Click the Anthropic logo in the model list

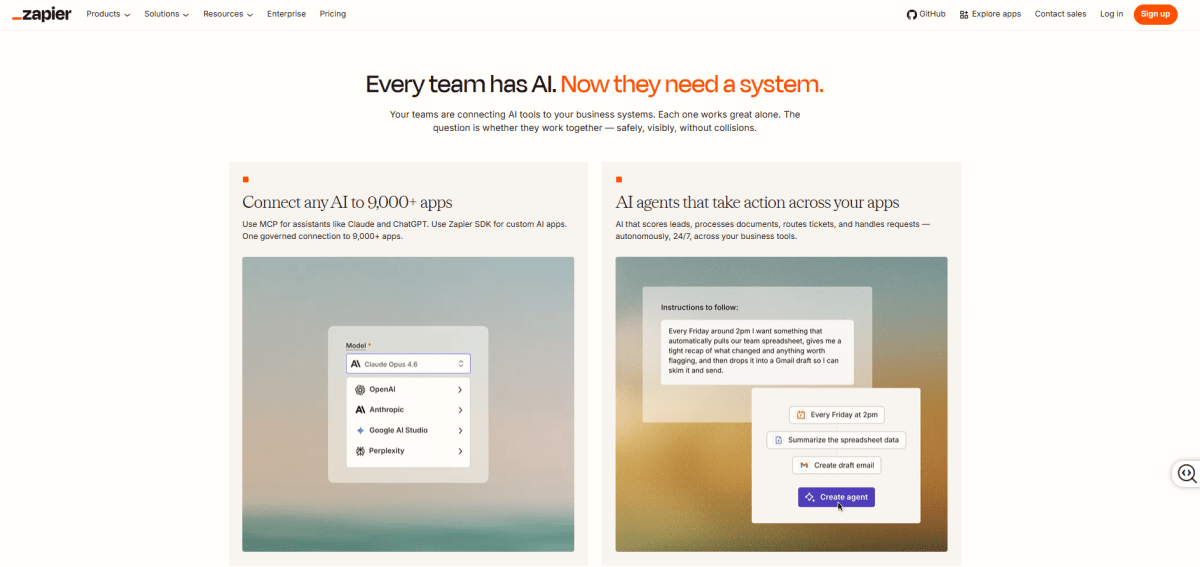click(x=360, y=410)
